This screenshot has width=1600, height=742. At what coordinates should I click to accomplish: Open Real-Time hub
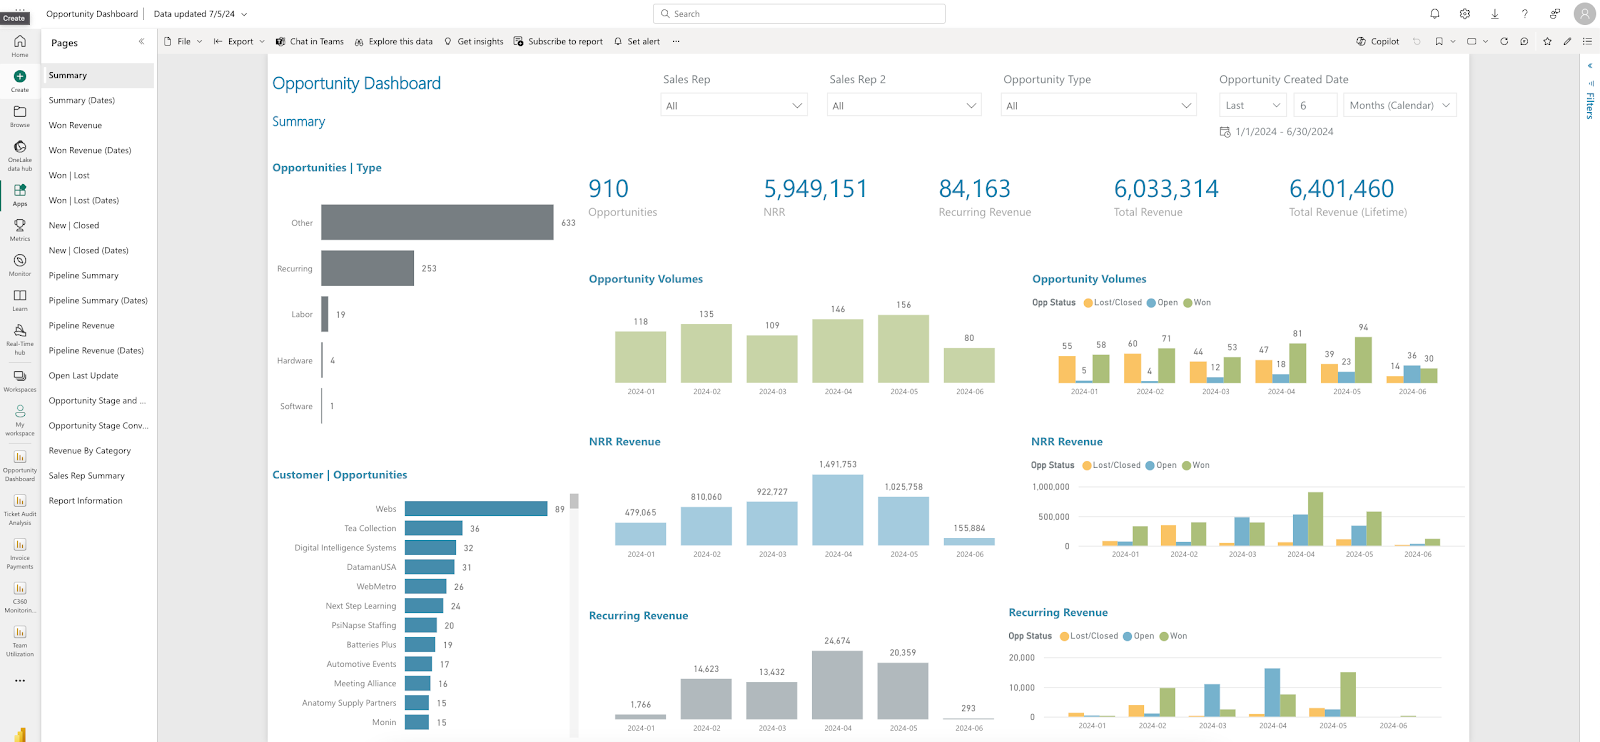coord(20,338)
